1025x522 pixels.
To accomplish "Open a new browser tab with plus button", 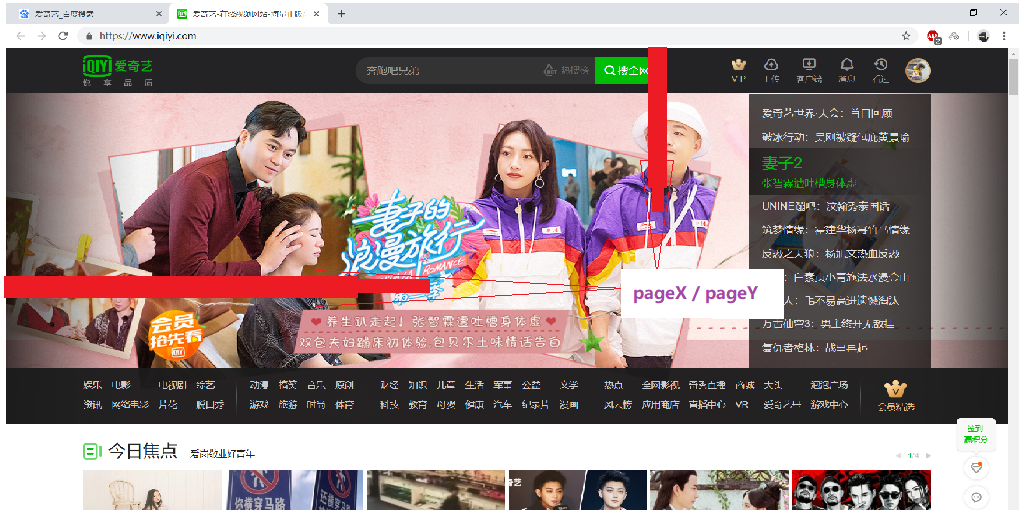I will click(341, 14).
